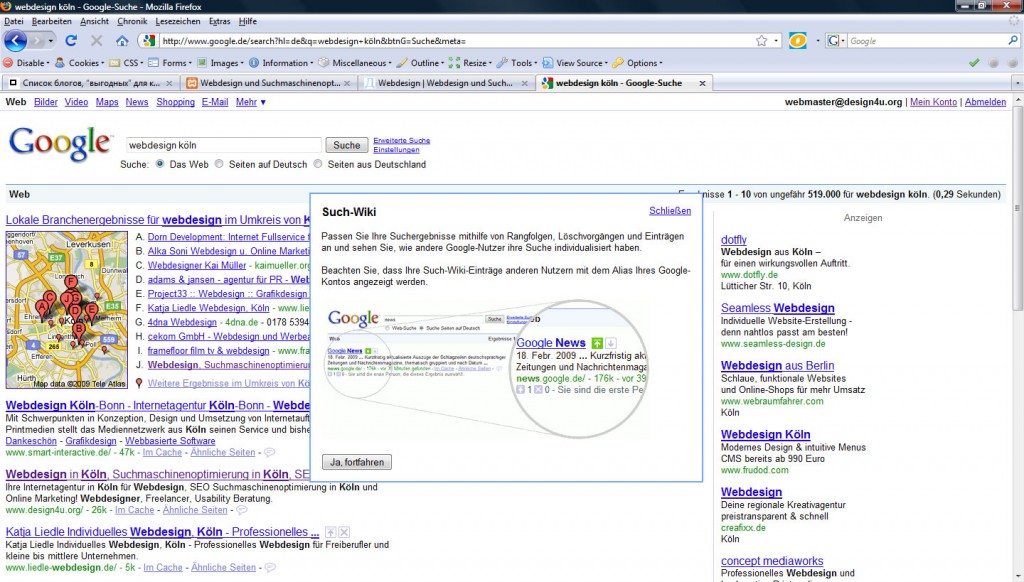Click the Google search query field
Image resolution: width=1024 pixels, height=582 pixels.
coord(223,145)
